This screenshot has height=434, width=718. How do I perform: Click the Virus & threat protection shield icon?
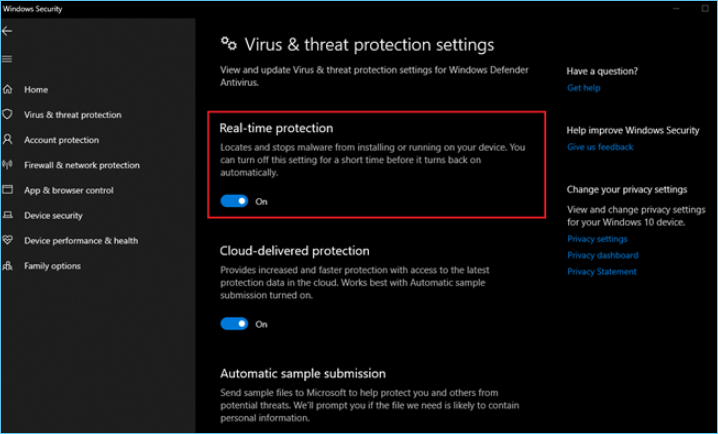pyautogui.click(x=8, y=115)
